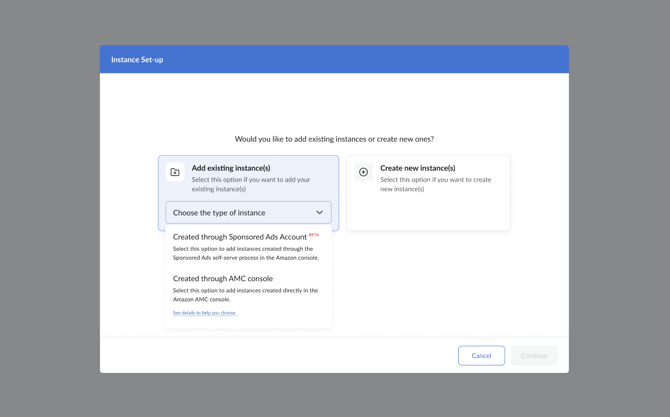Click the existing-or-new instances question text

pyautogui.click(x=334, y=139)
